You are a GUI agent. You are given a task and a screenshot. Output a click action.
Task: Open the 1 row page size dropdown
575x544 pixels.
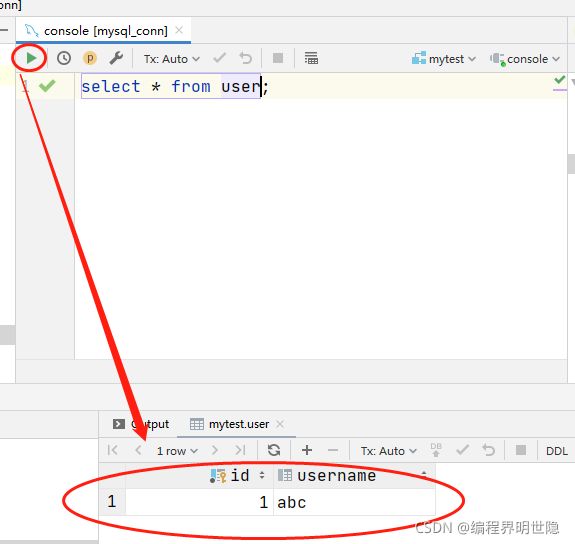point(177,451)
